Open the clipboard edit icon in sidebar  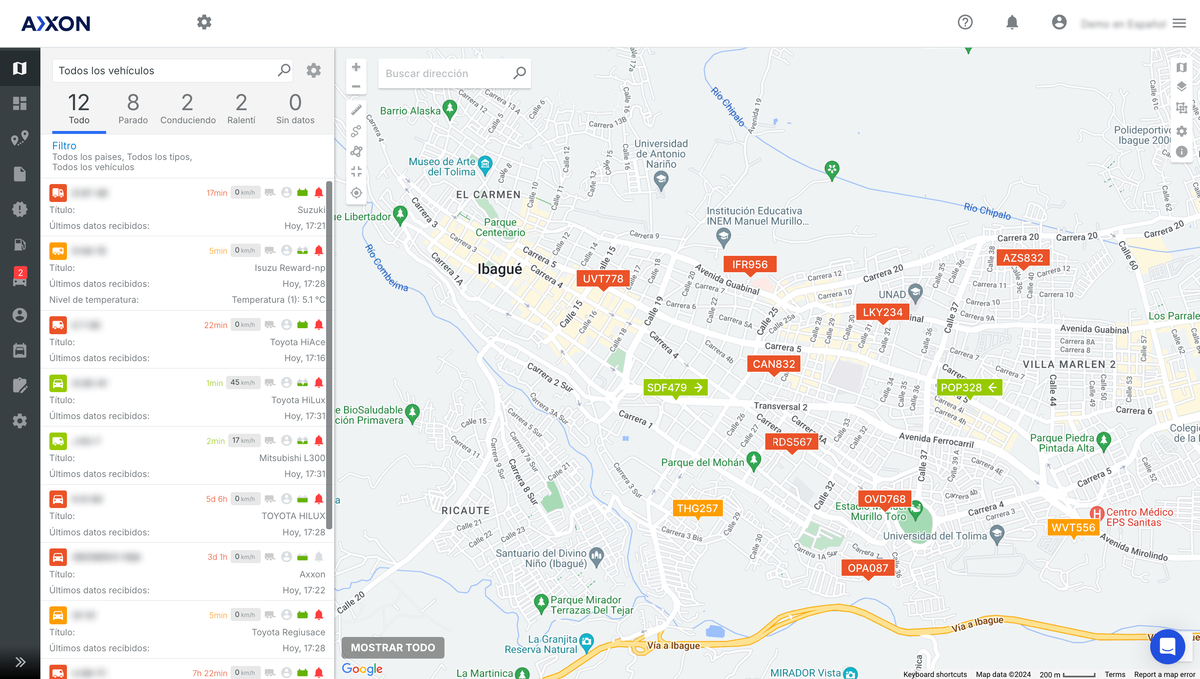[x=20, y=385]
